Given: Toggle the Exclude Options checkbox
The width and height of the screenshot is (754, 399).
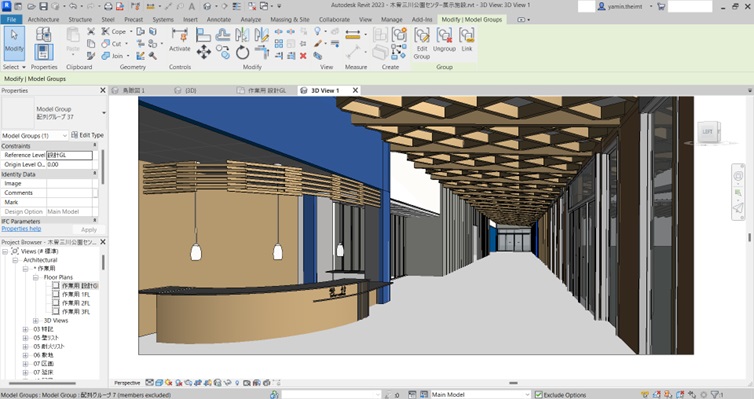Looking at the screenshot, I should point(539,395).
